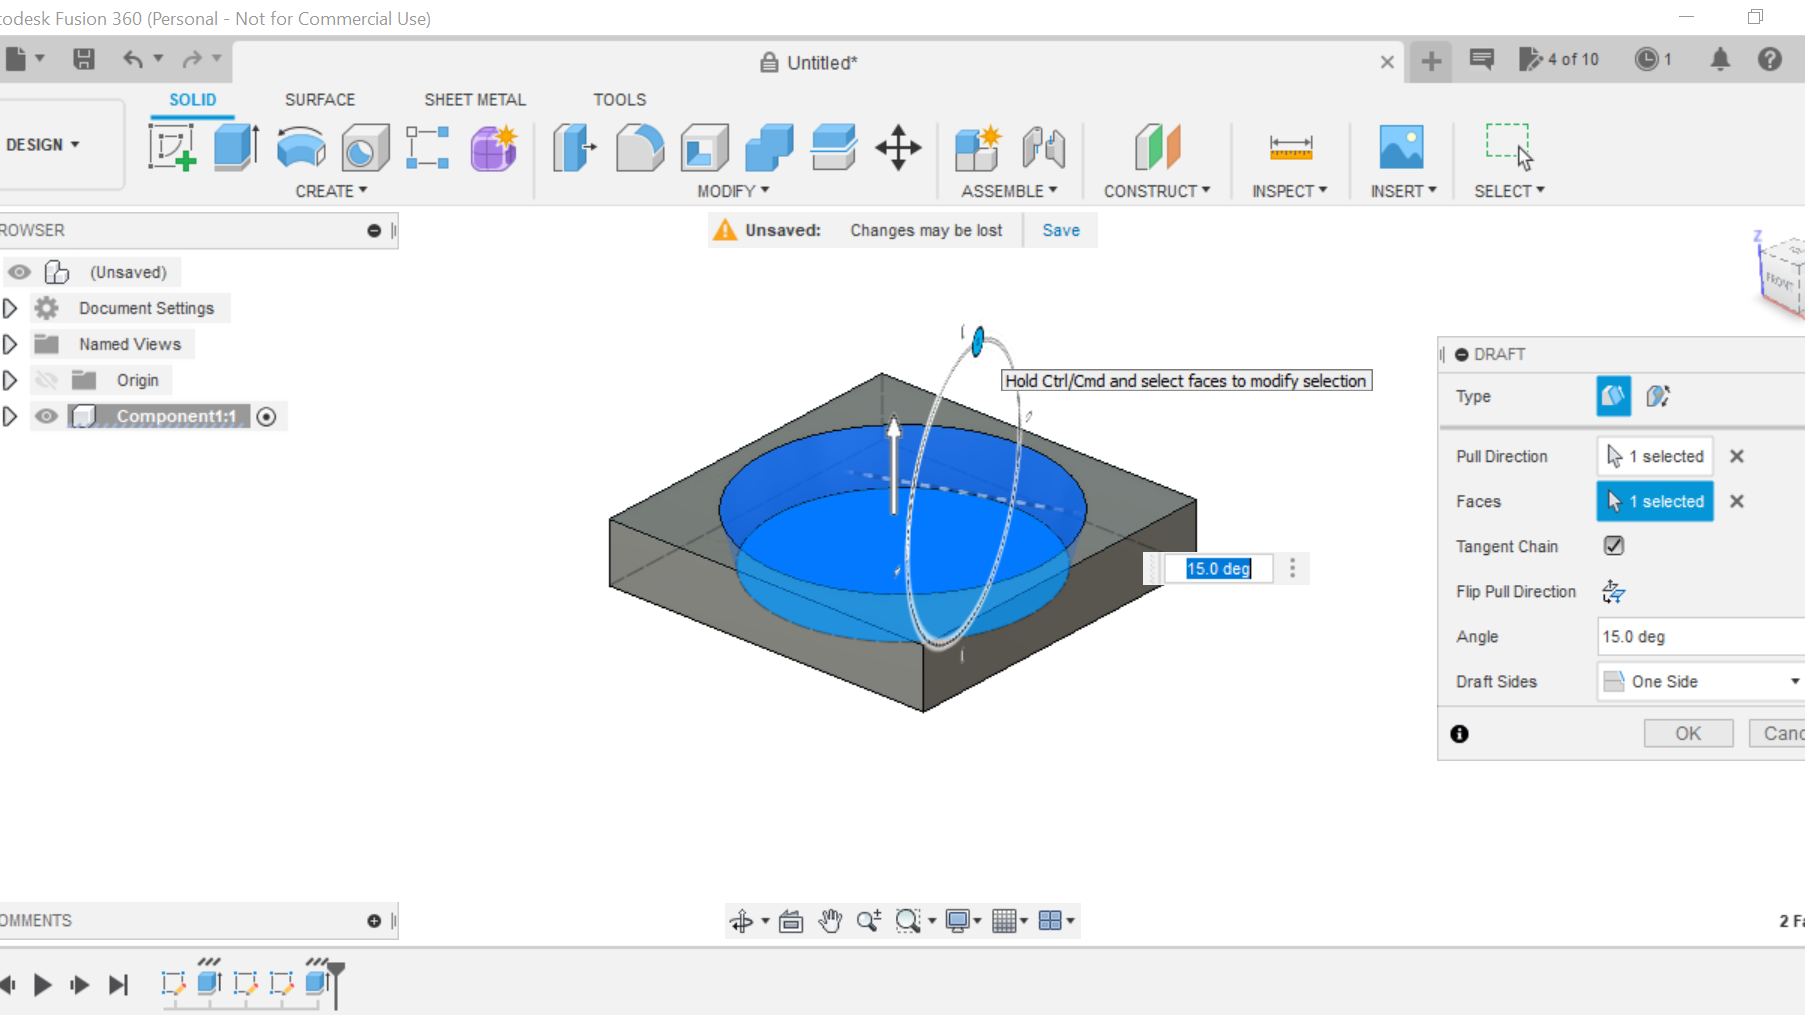
Task: Toggle visibility of Component1:1 in browser
Action: tap(46, 416)
